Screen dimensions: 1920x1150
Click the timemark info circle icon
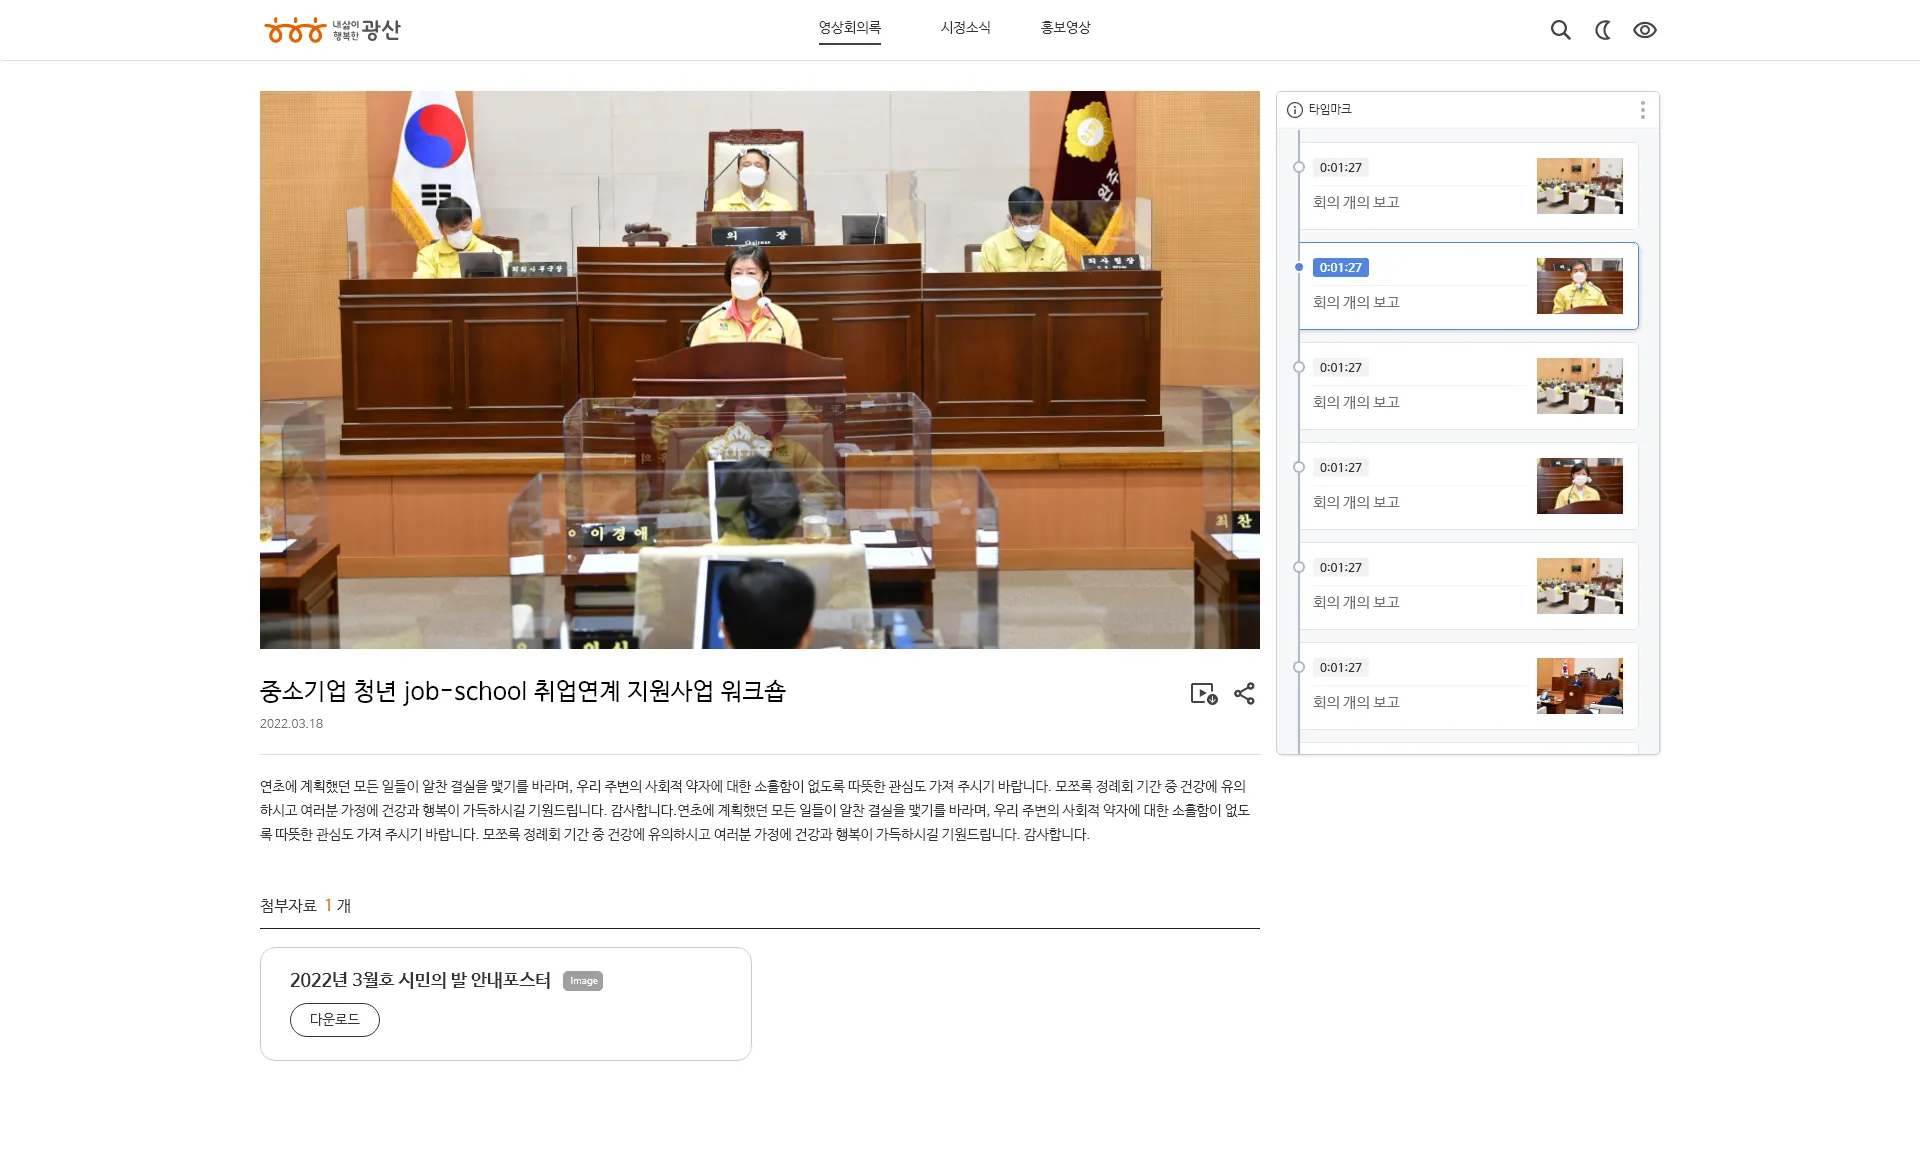(1295, 110)
